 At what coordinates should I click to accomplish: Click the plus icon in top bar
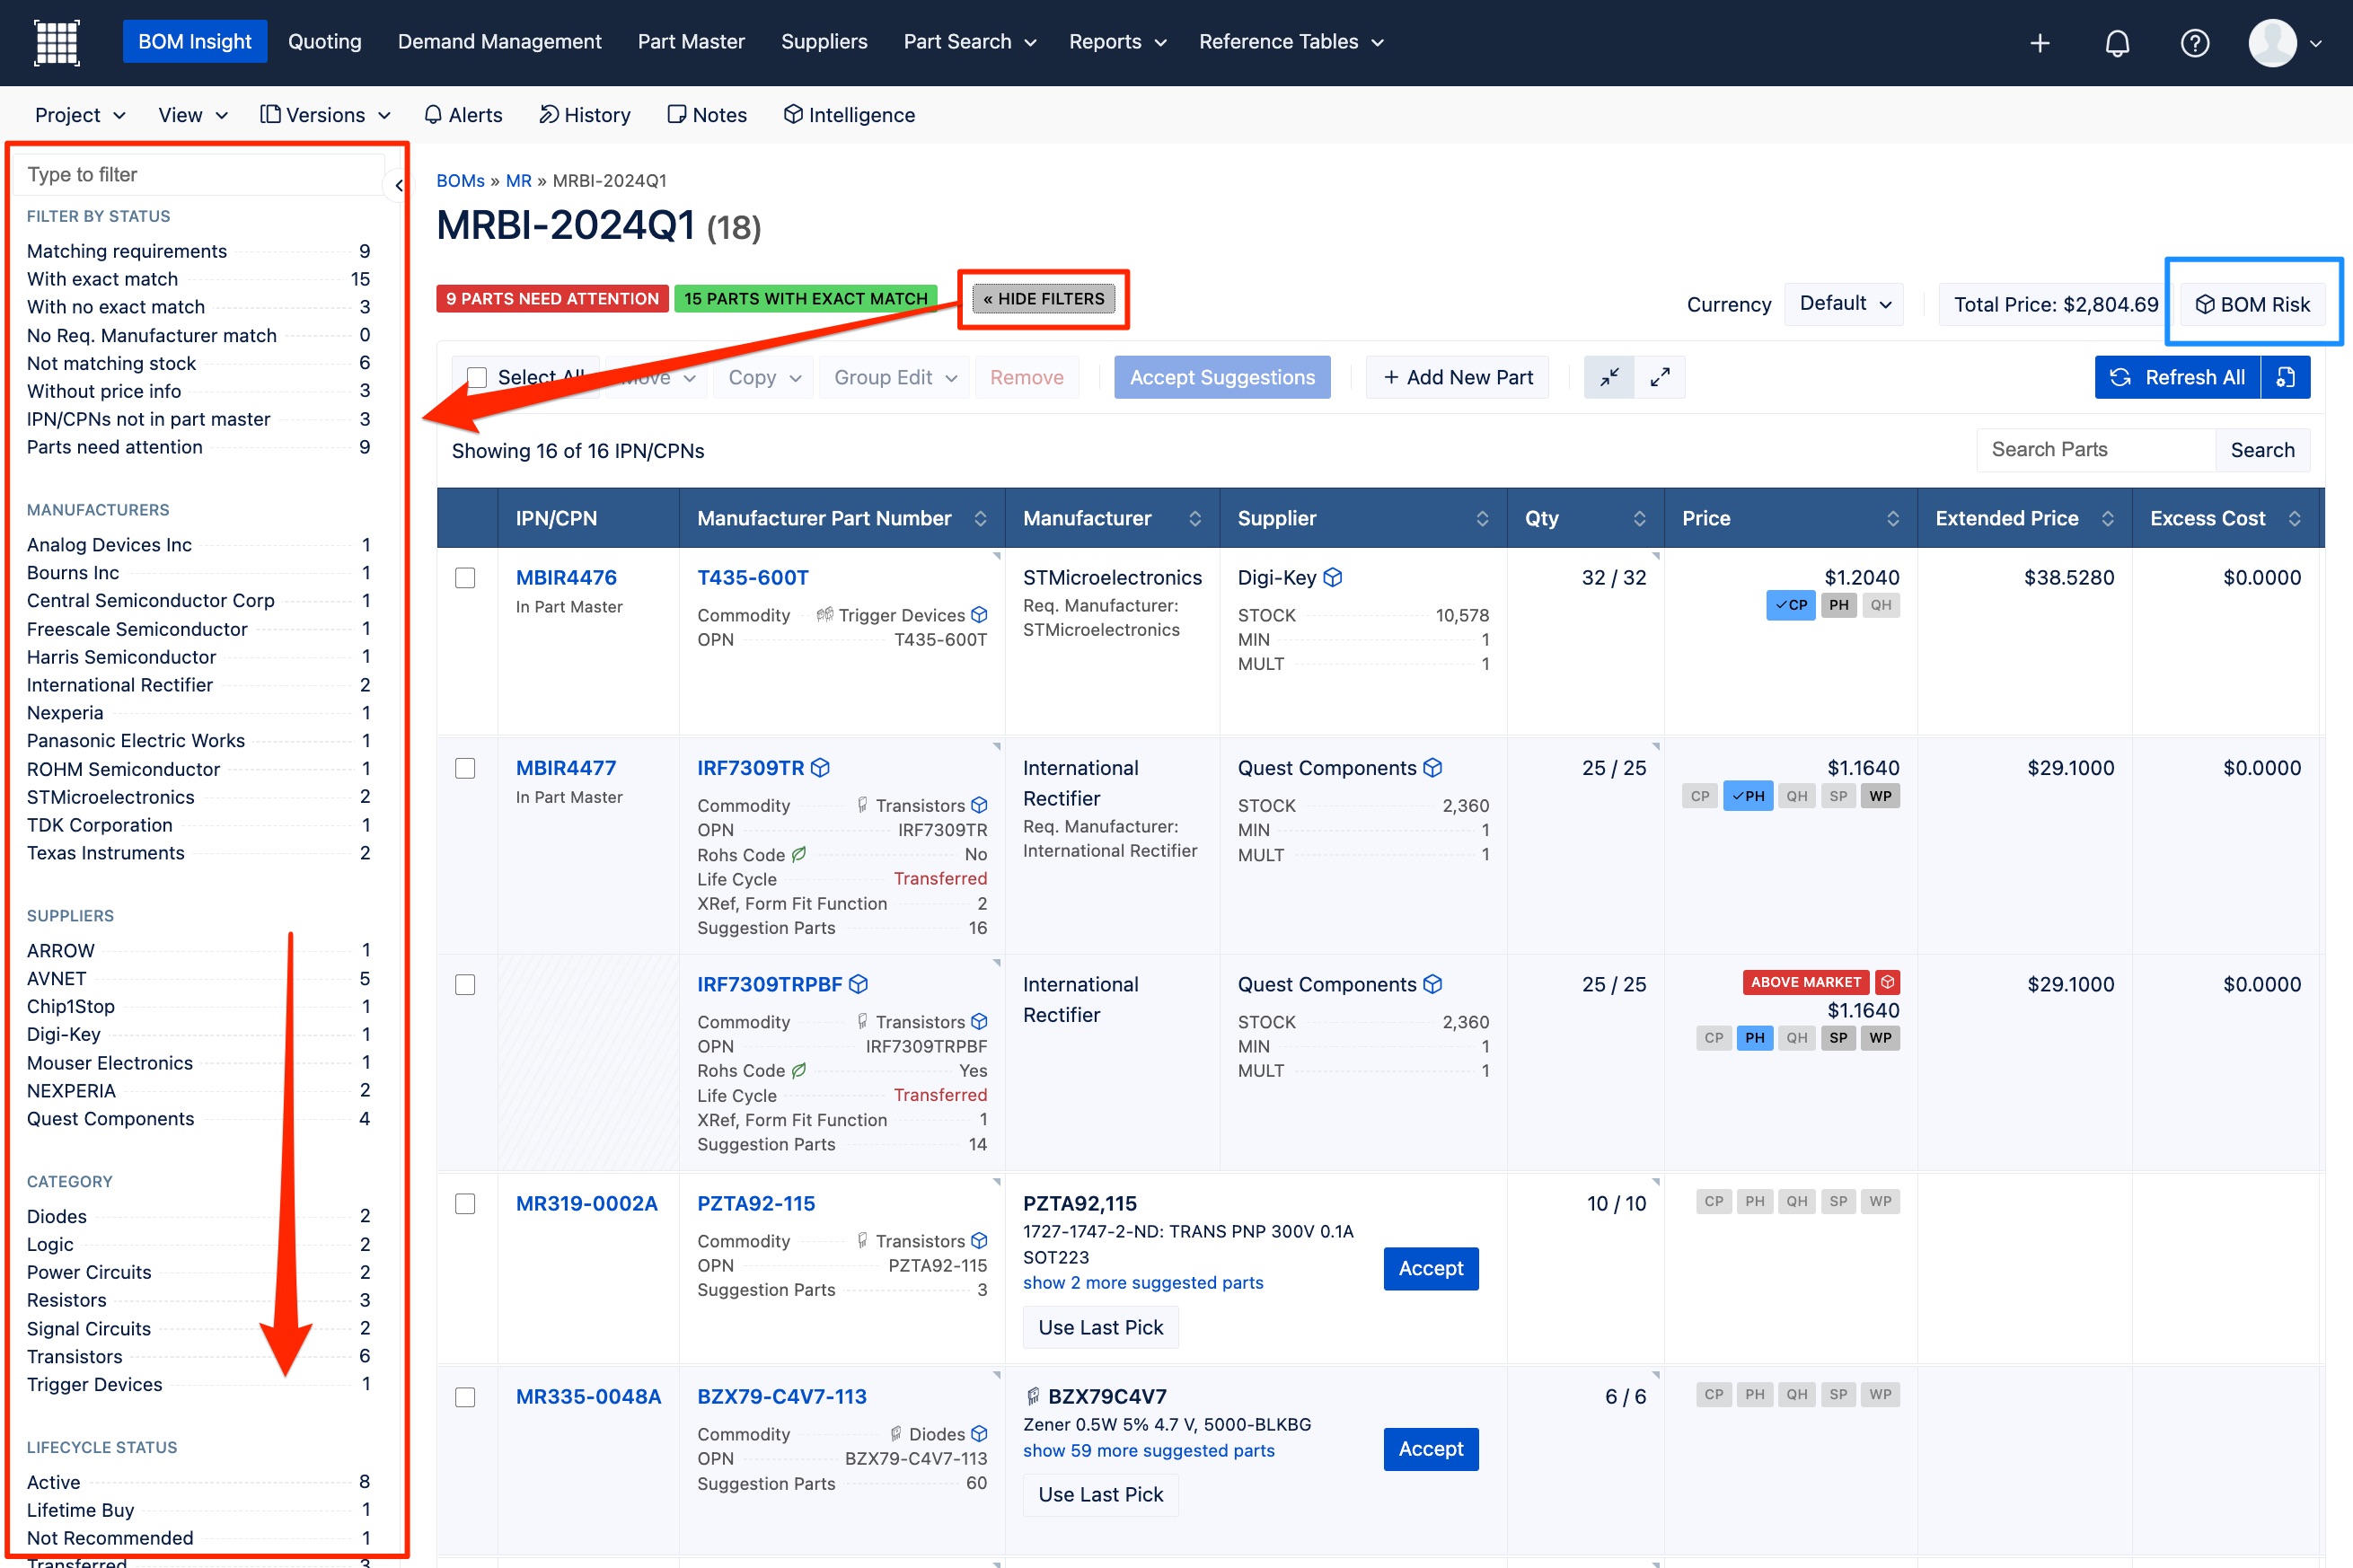[2040, 43]
